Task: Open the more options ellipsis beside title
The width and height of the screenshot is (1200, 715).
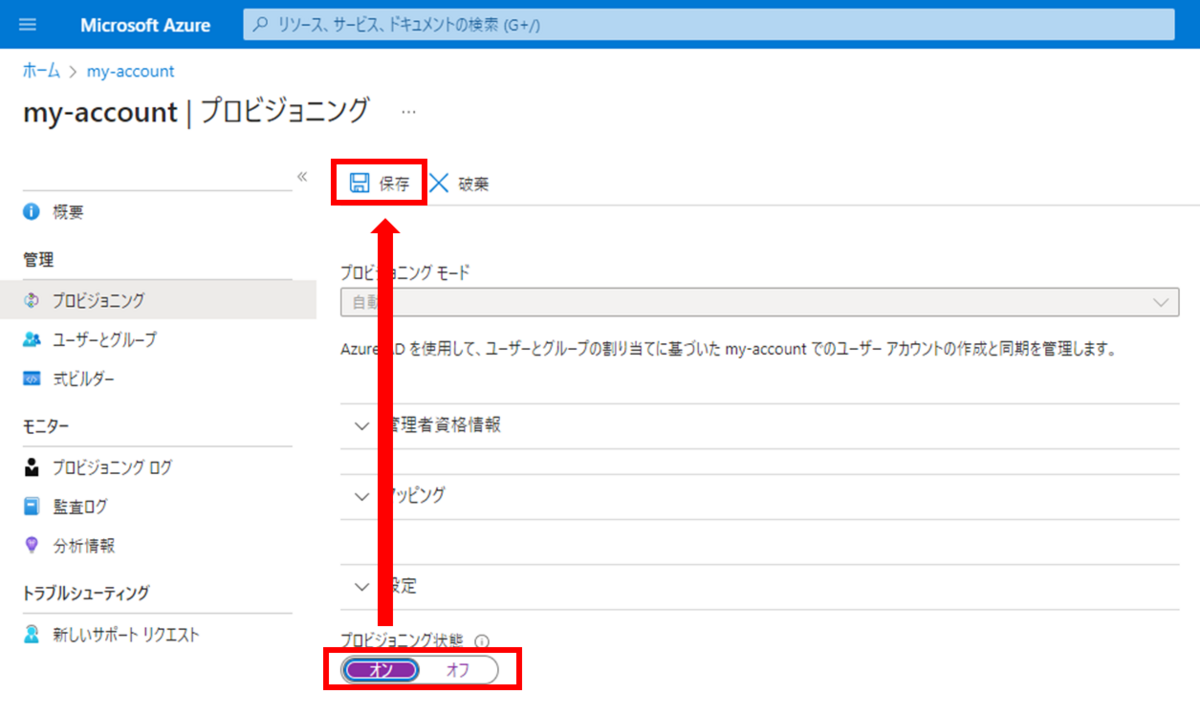Action: pyautogui.click(x=408, y=112)
